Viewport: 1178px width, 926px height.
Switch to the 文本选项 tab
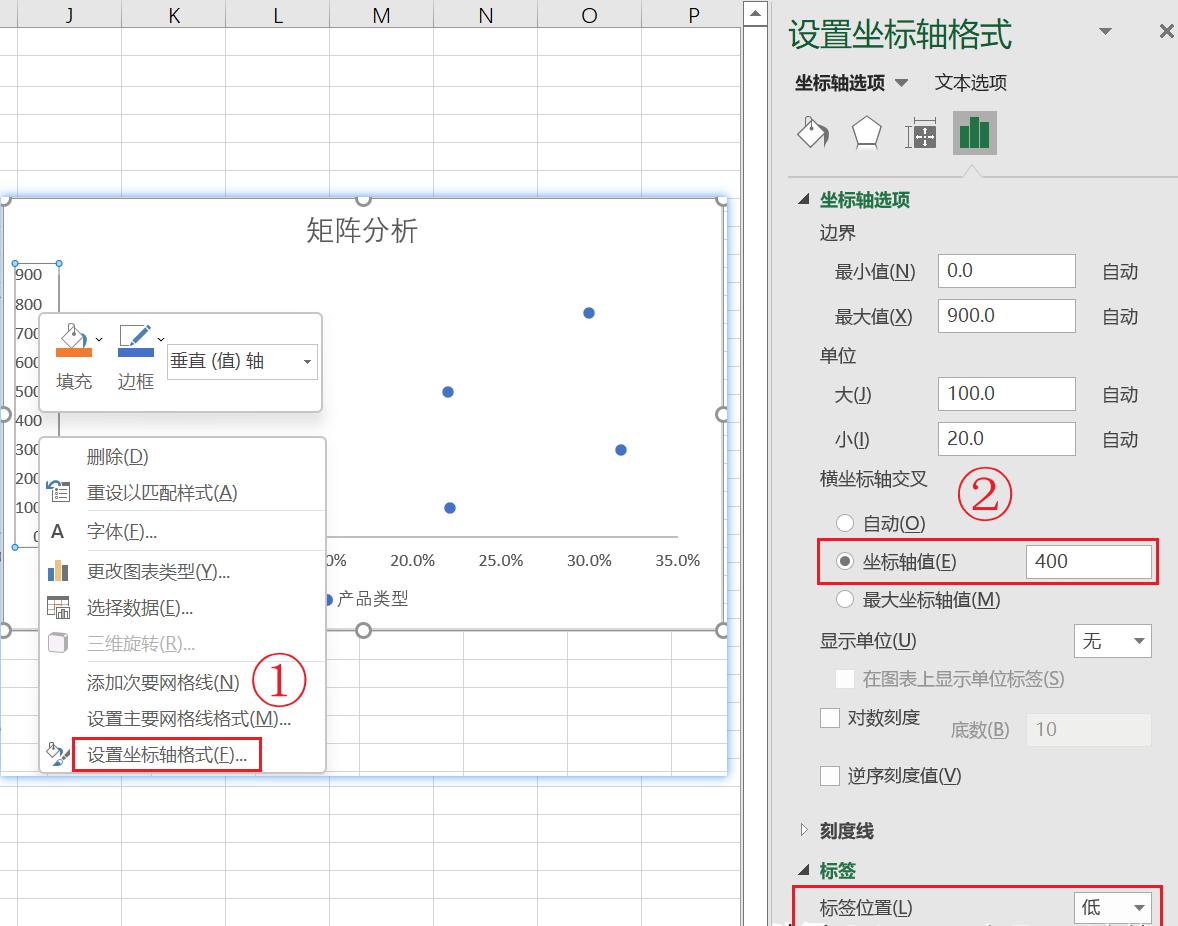coord(970,83)
